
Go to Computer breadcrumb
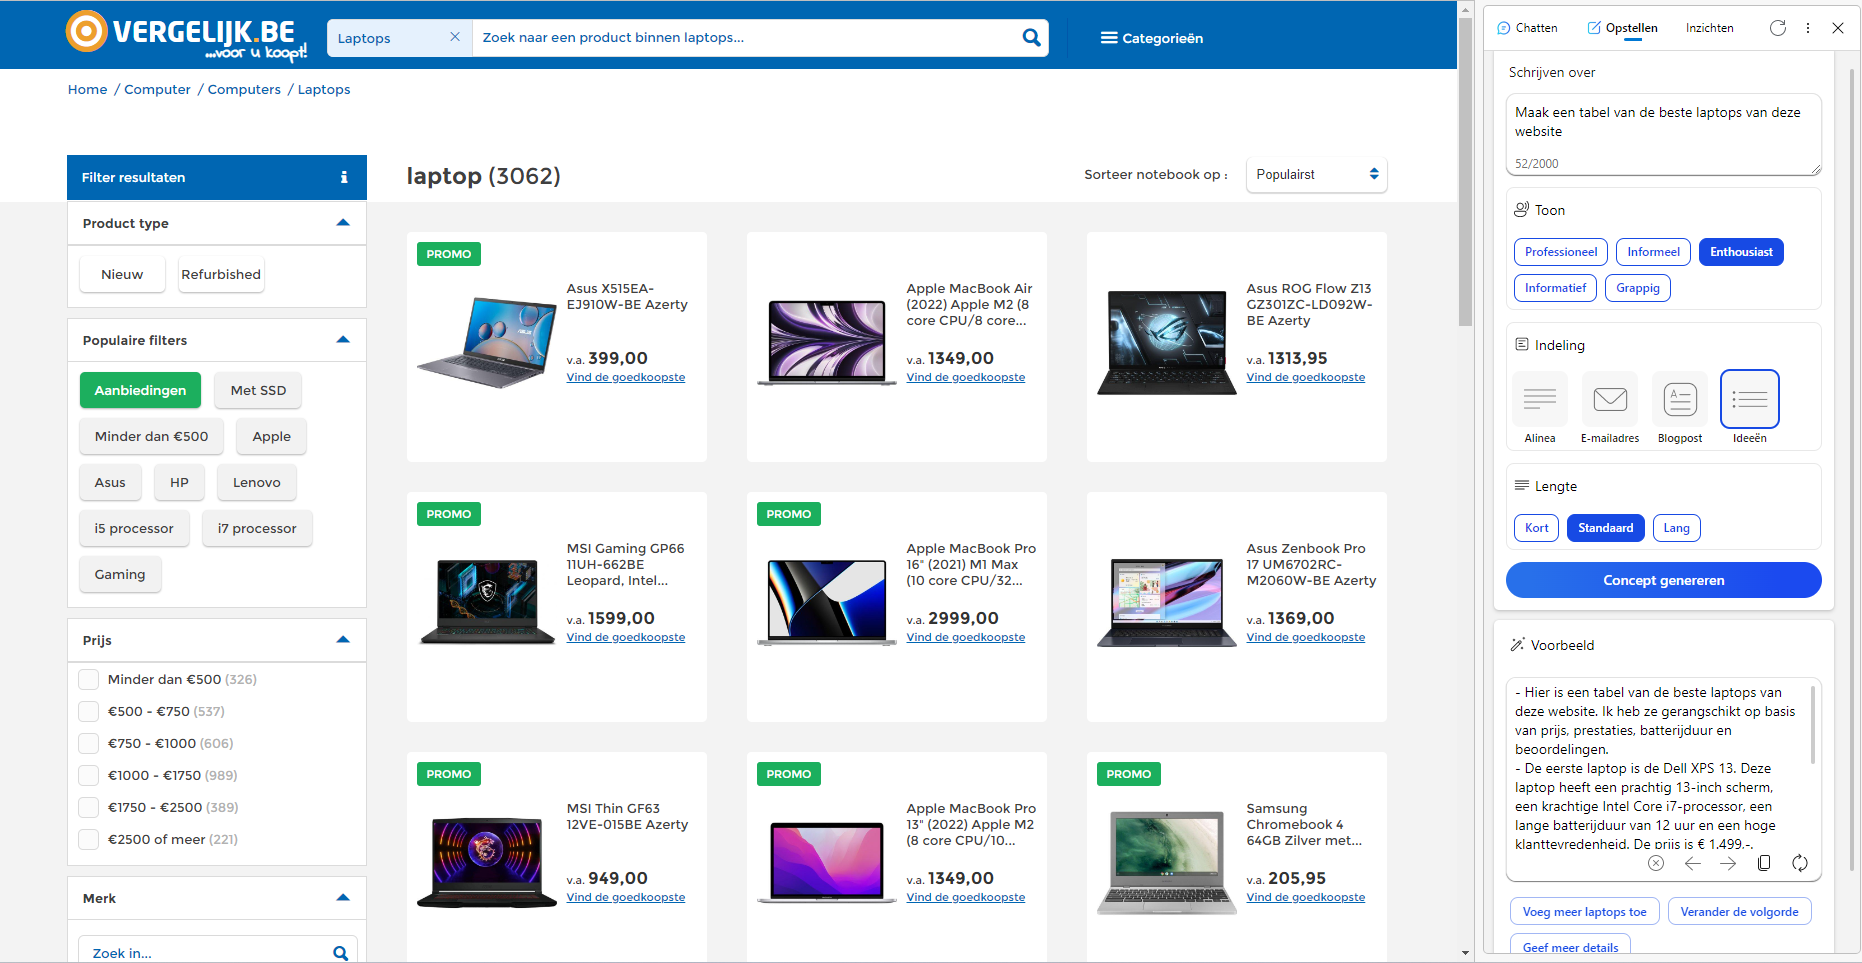[x=157, y=90]
